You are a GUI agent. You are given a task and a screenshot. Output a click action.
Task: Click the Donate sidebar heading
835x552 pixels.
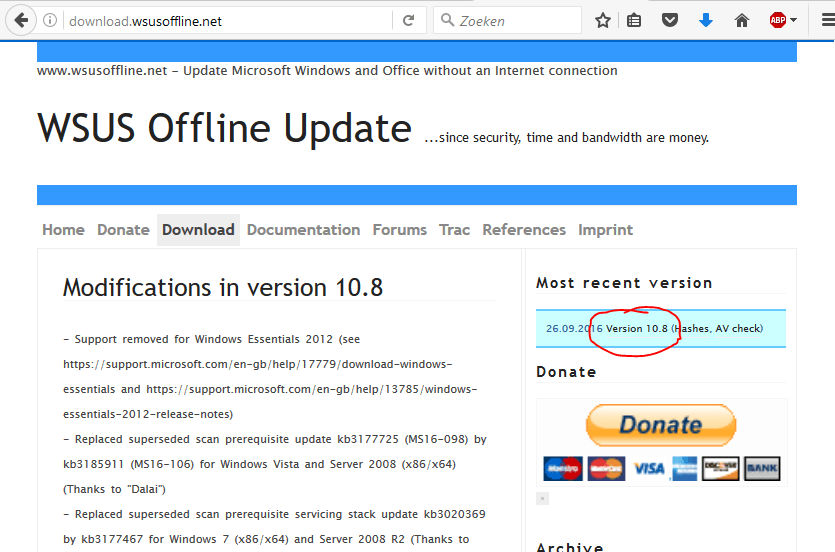tap(566, 372)
